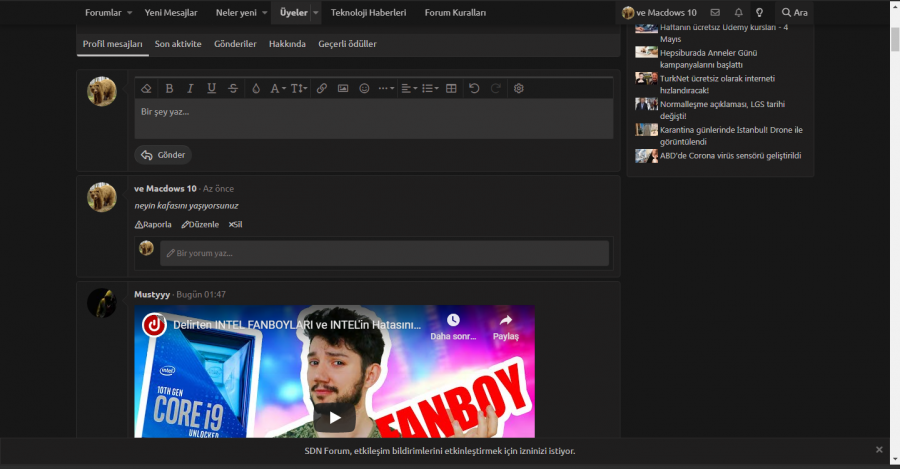Go to Yeni Mesajlar

coord(171,13)
